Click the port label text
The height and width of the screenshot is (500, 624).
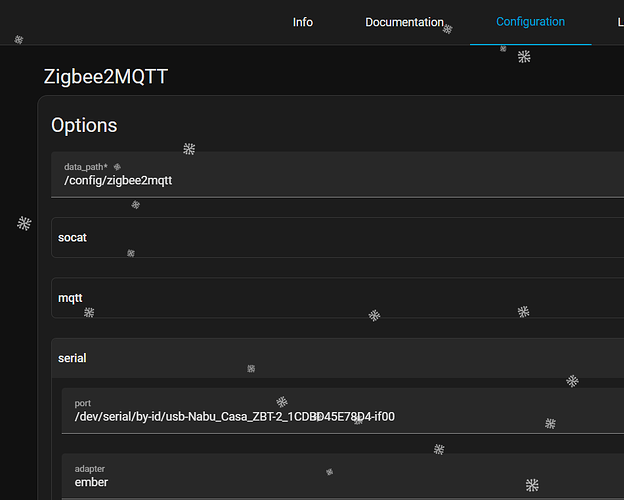[x=83, y=403]
